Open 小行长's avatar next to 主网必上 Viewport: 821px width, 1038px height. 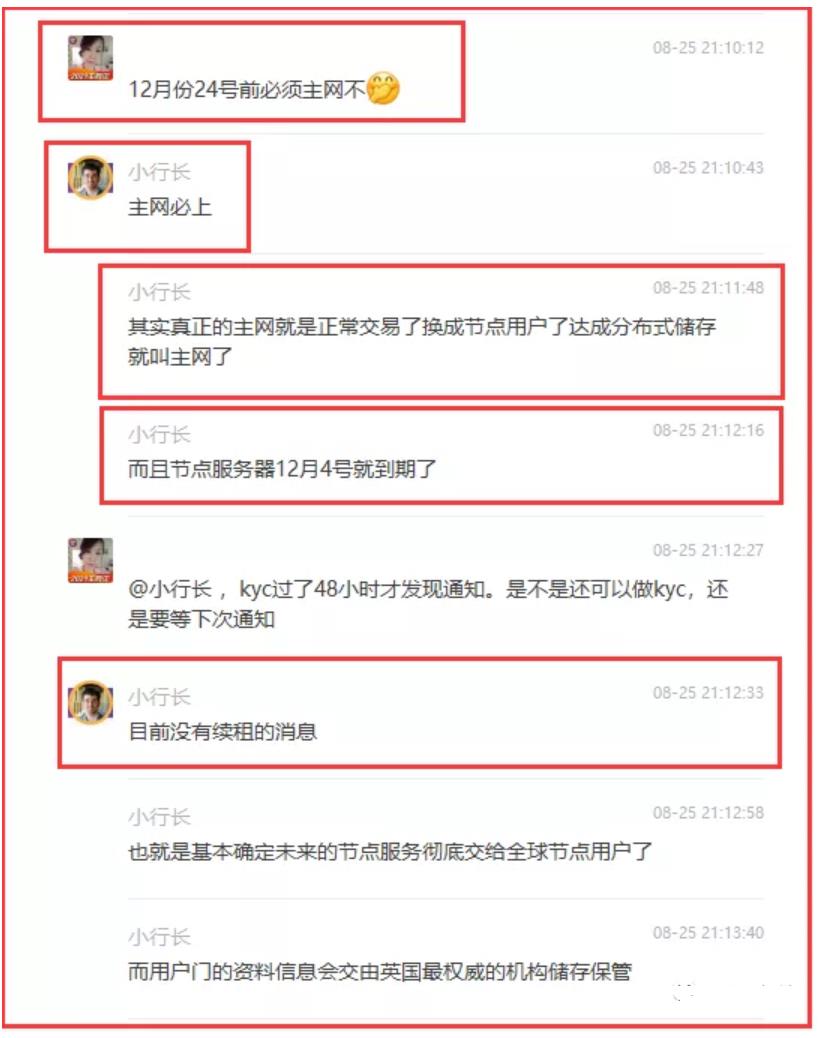91,177
